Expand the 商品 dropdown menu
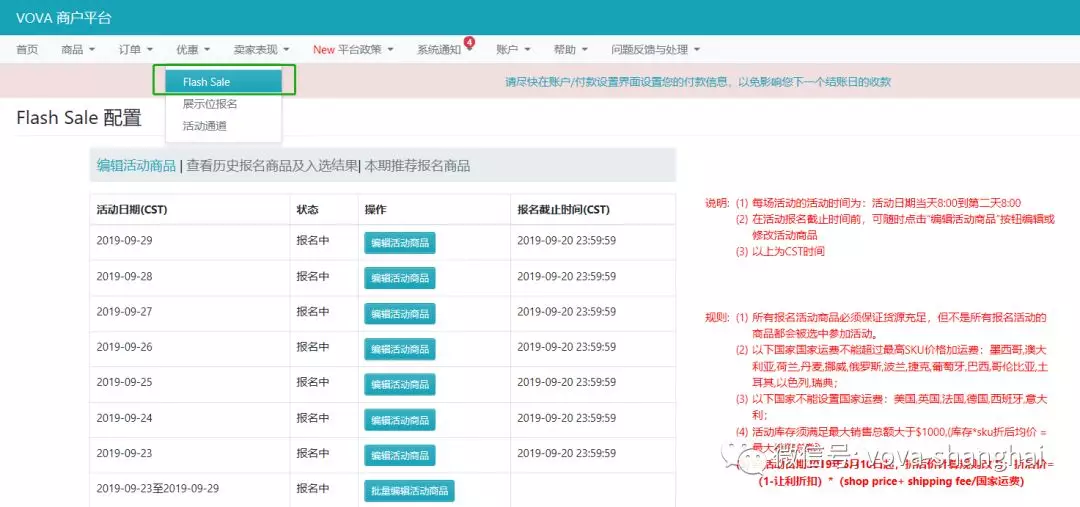 [78, 50]
